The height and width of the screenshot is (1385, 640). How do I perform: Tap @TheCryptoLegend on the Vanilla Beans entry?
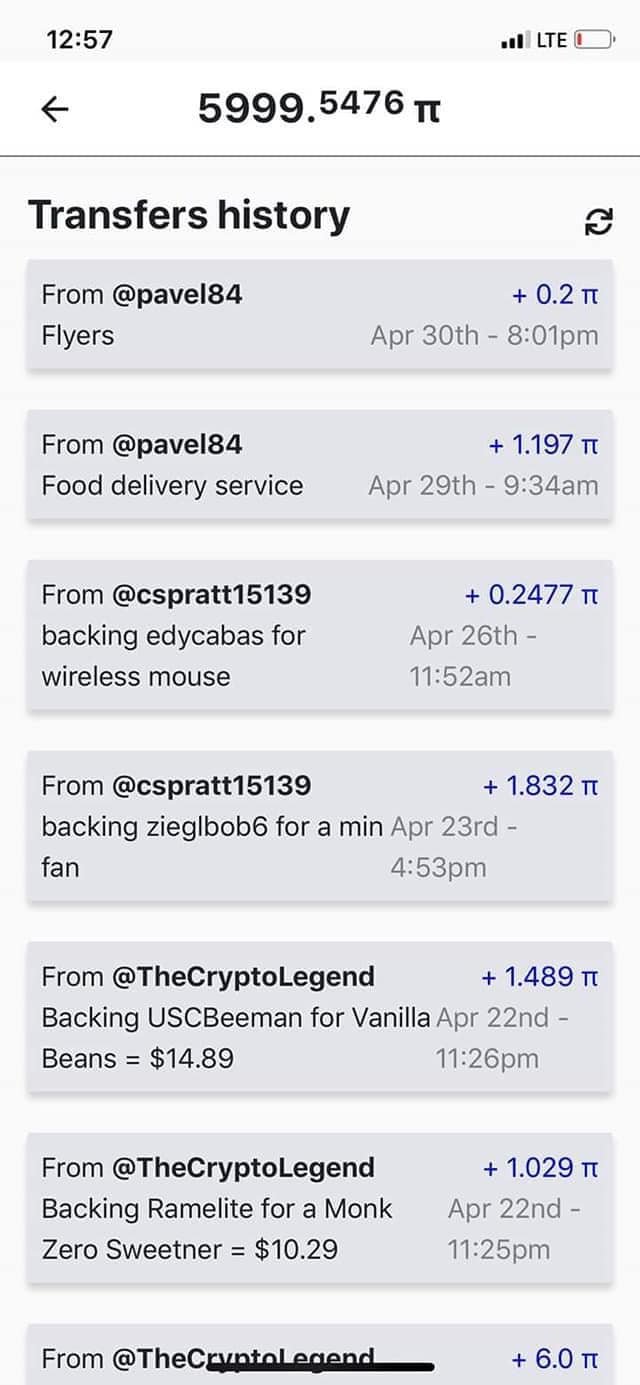244,977
